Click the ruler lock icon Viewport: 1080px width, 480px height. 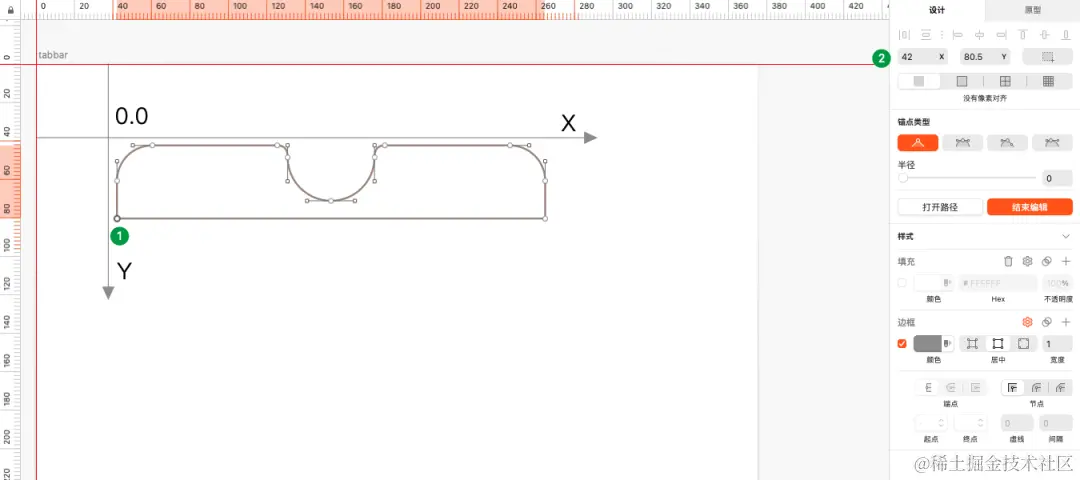tap(9, 10)
